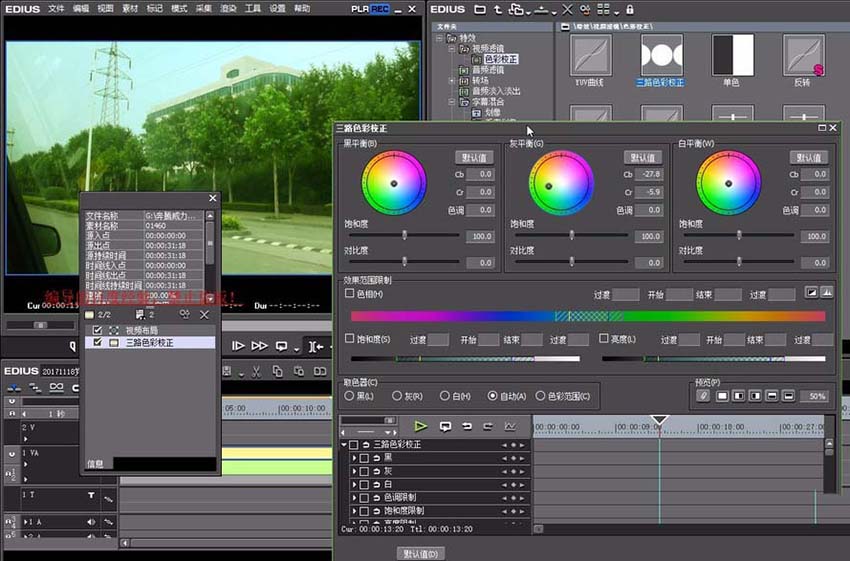Click next frame button in player
The image size is (850, 561).
pyautogui.click(x=238, y=346)
